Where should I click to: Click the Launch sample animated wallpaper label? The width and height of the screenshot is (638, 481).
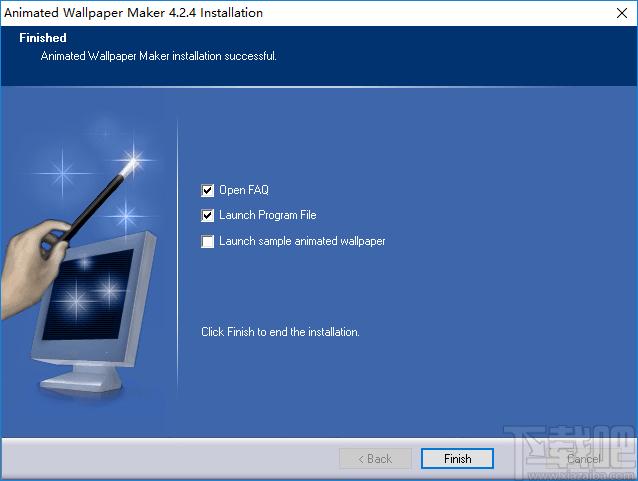(302, 241)
